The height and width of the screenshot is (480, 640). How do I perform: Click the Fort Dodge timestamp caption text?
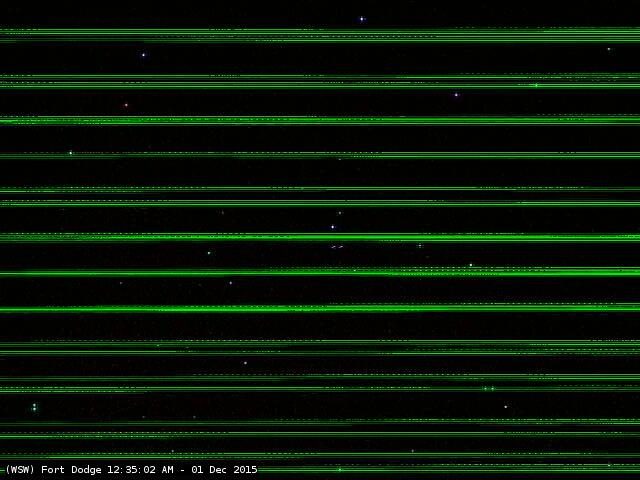(131, 469)
